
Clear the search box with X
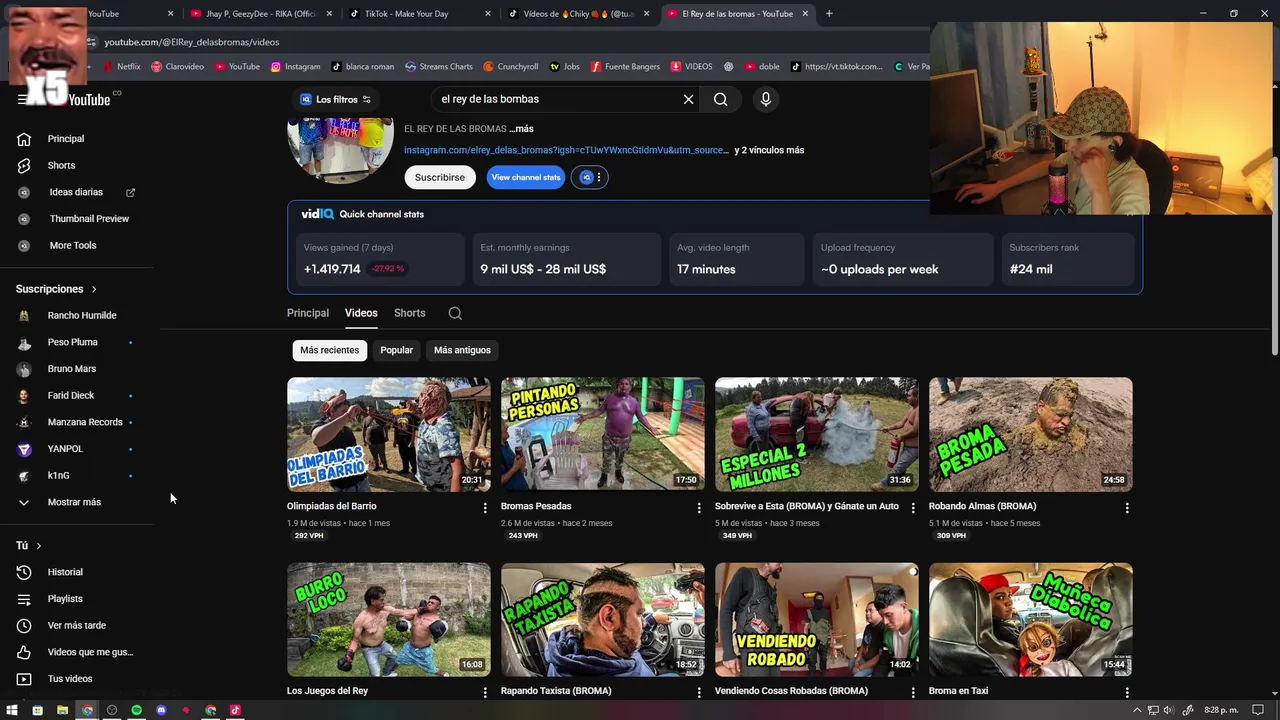[x=688, y=99]
